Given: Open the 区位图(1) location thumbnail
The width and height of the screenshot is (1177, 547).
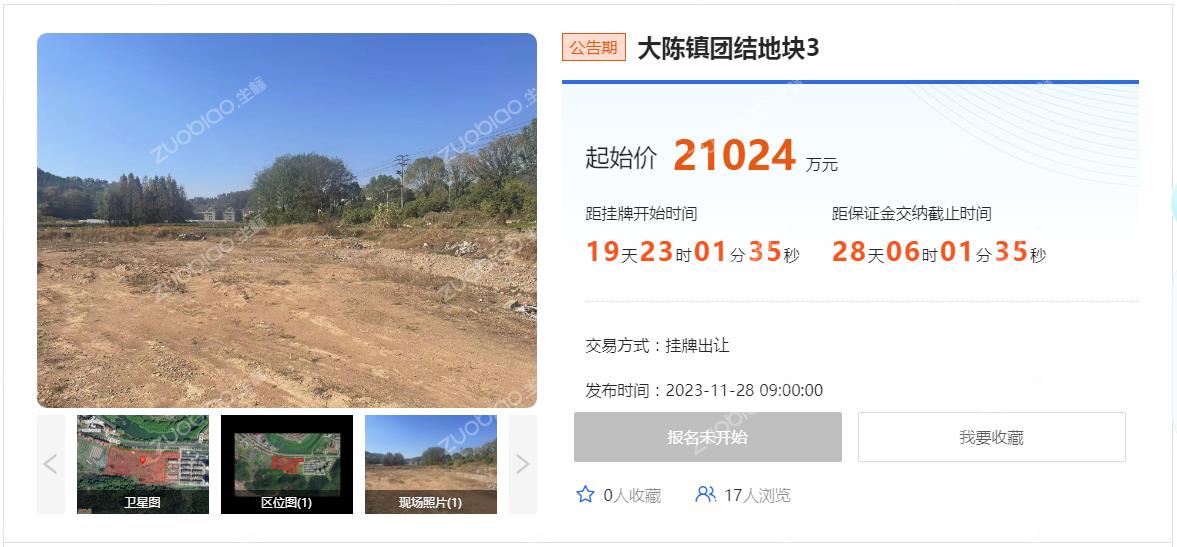Looking at the screenshot, I should 287,464.
